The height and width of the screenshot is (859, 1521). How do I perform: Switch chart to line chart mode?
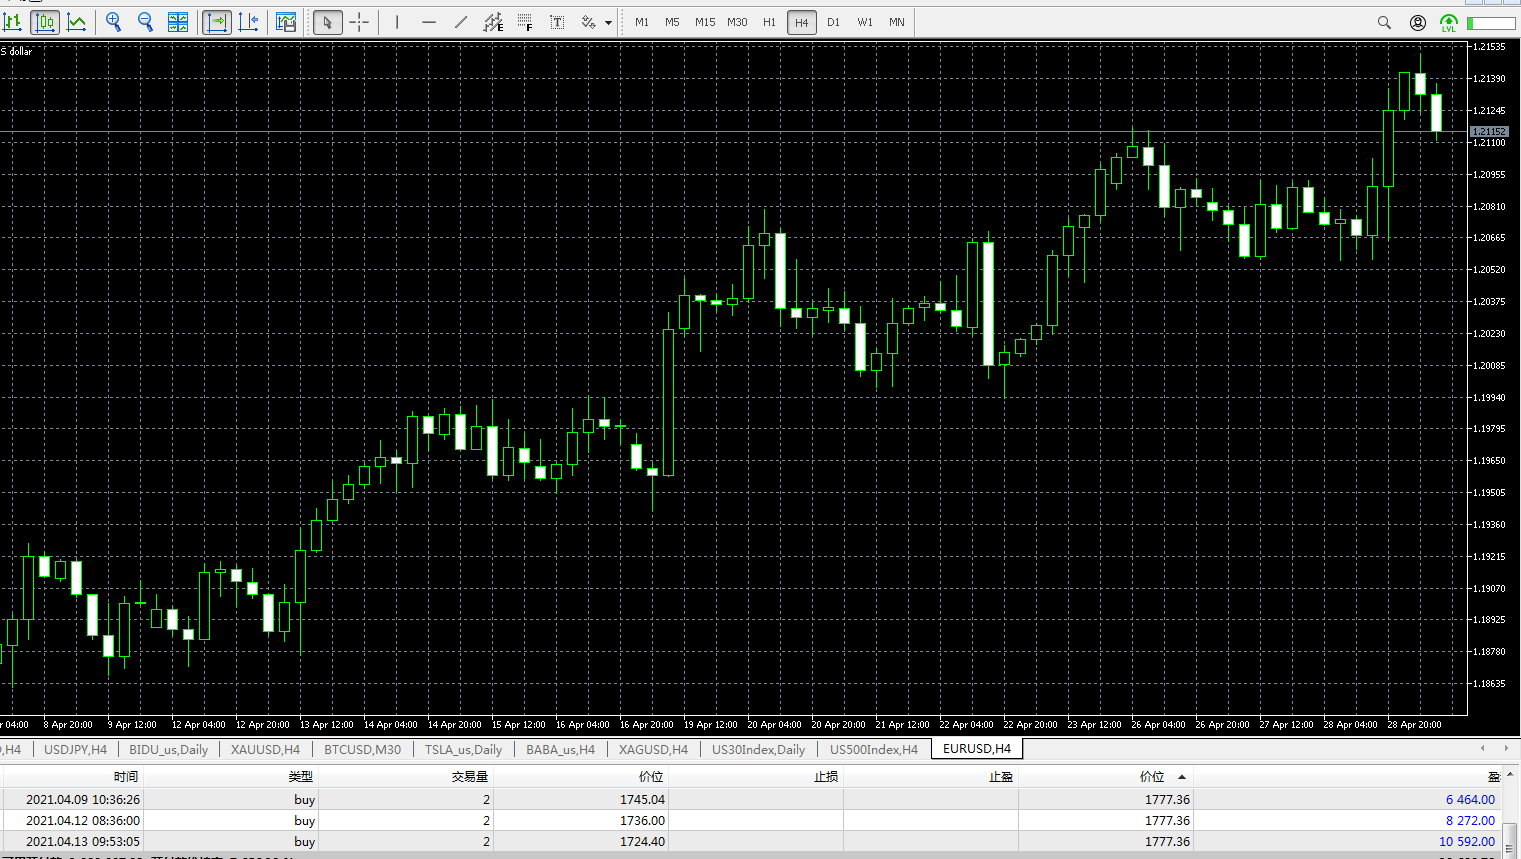pyautogui.click(x=76, y=22)
